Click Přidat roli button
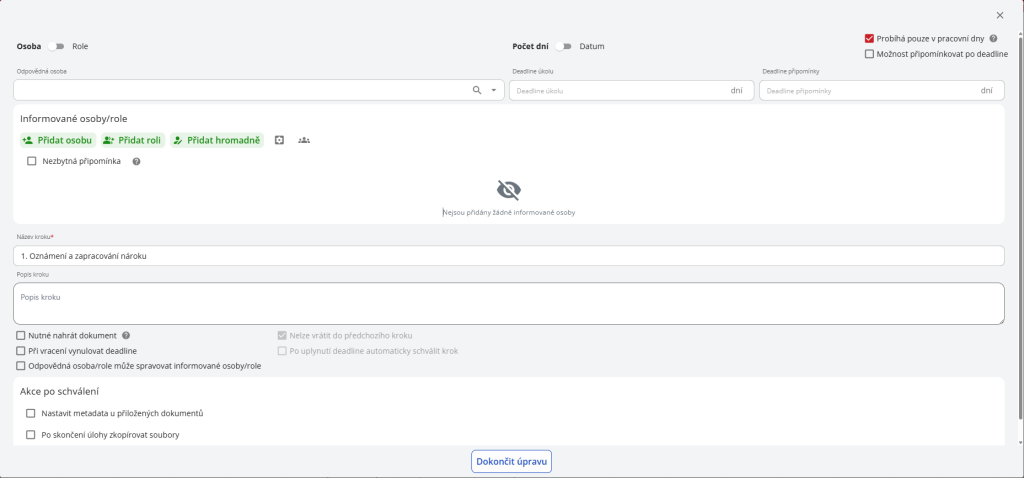1024x478 pixels. 132,140
